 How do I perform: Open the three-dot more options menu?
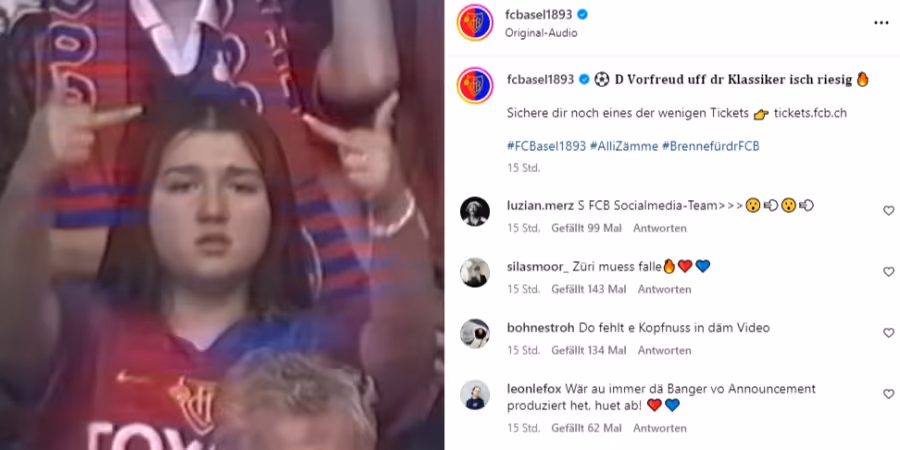pos(880,23)
